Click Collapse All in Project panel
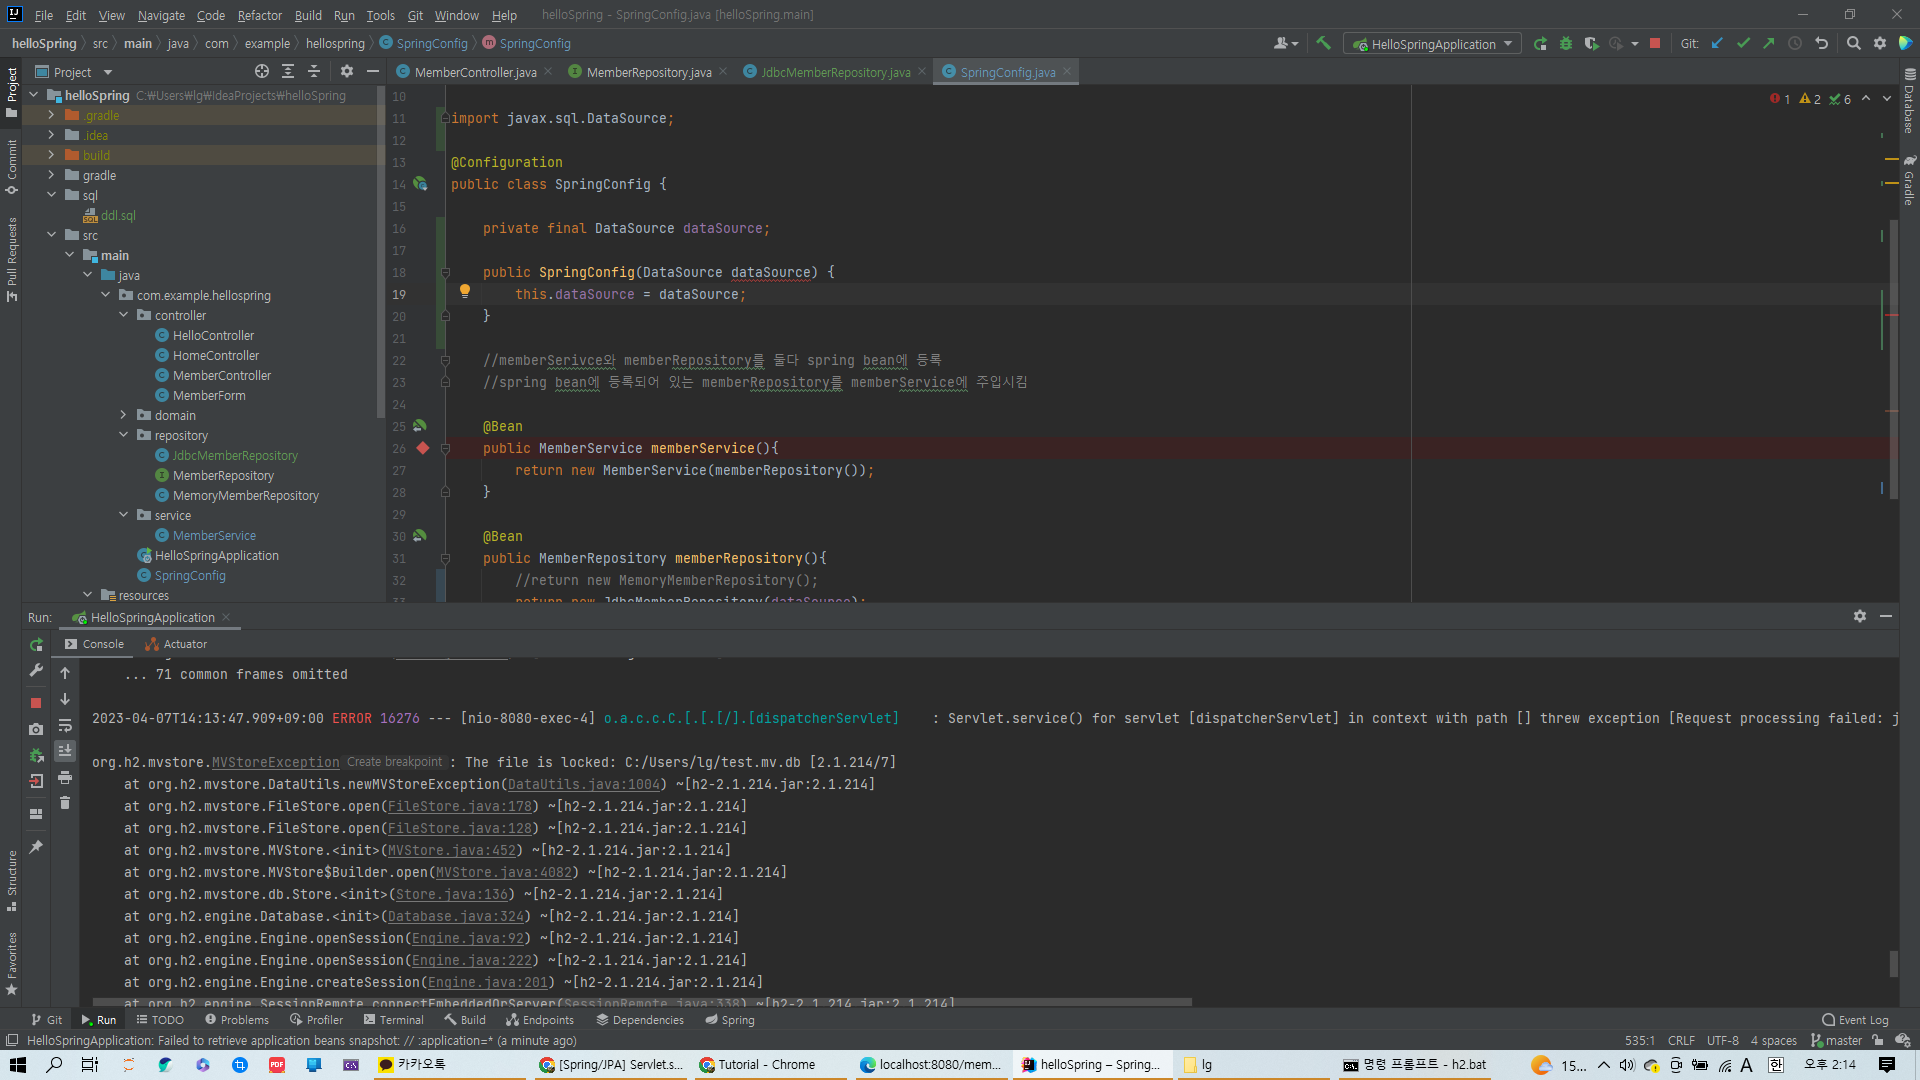Screen dimensions: 1920x1080 click(314, 71)
